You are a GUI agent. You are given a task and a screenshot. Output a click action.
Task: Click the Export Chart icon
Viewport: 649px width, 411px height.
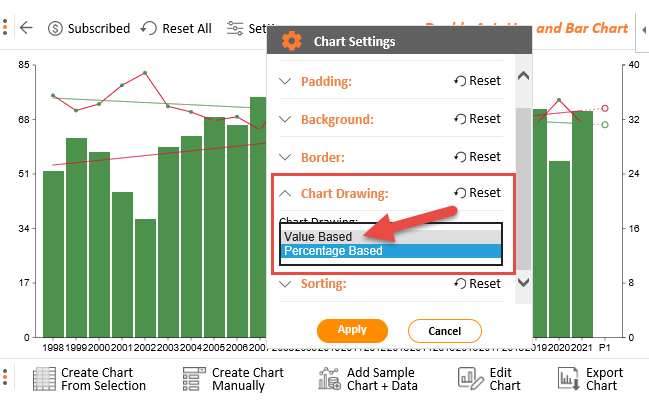click(568, 379)
